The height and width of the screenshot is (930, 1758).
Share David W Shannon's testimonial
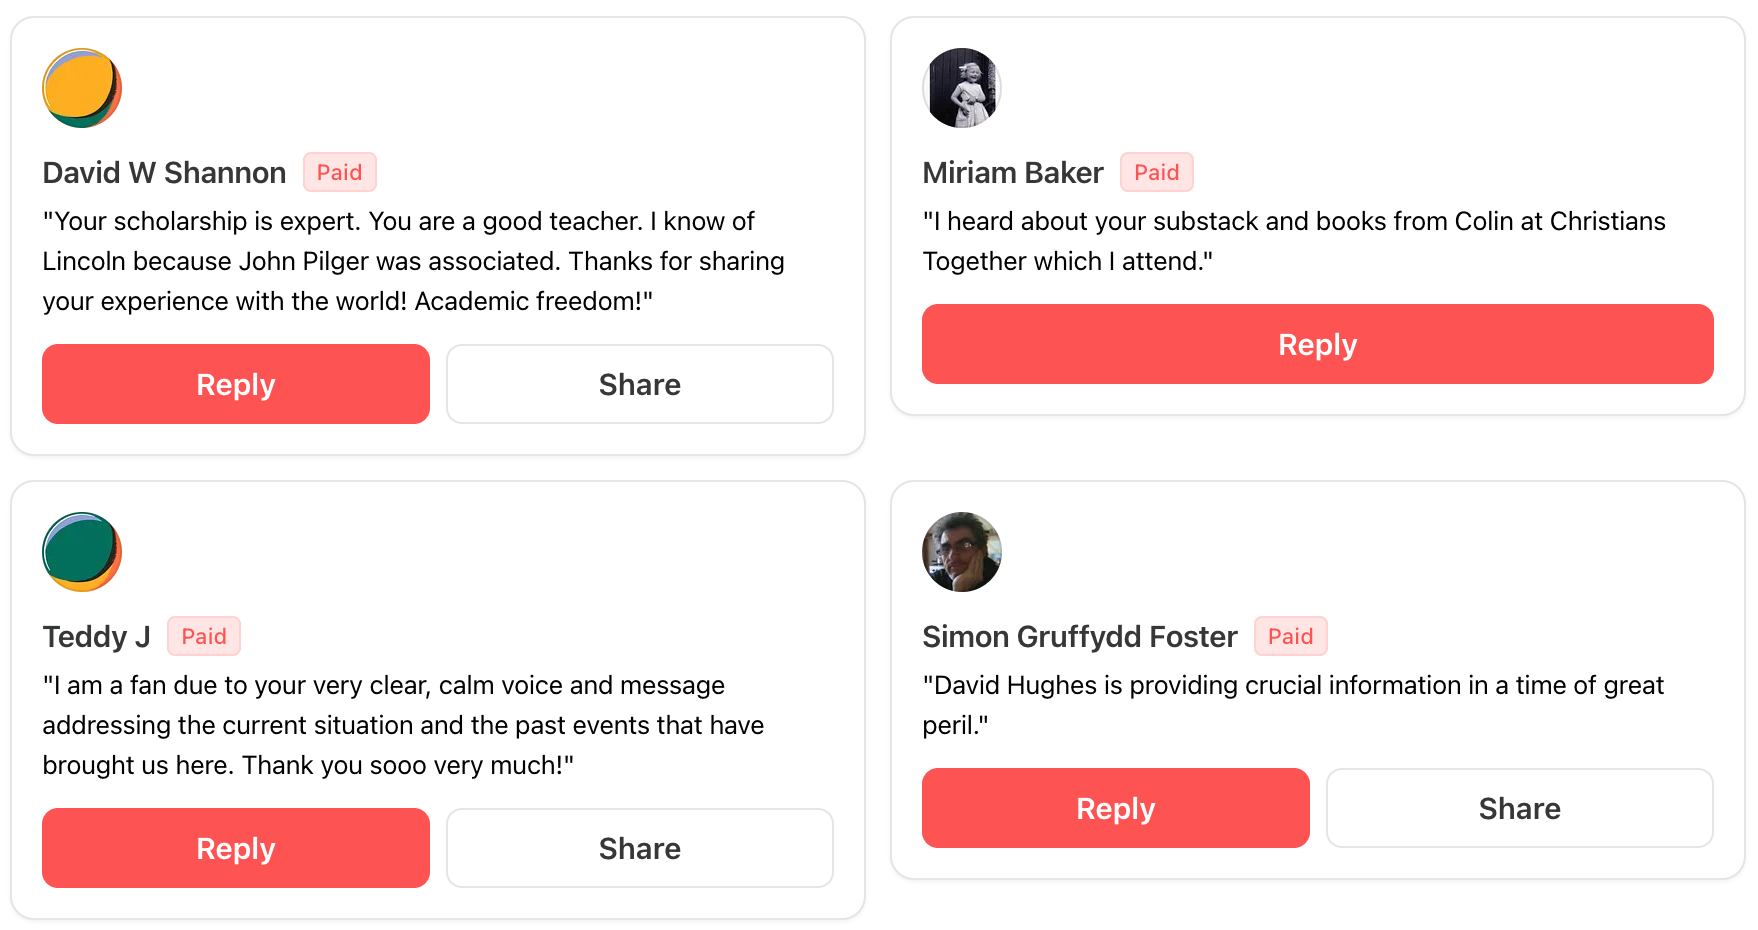[x=640, y=384]
